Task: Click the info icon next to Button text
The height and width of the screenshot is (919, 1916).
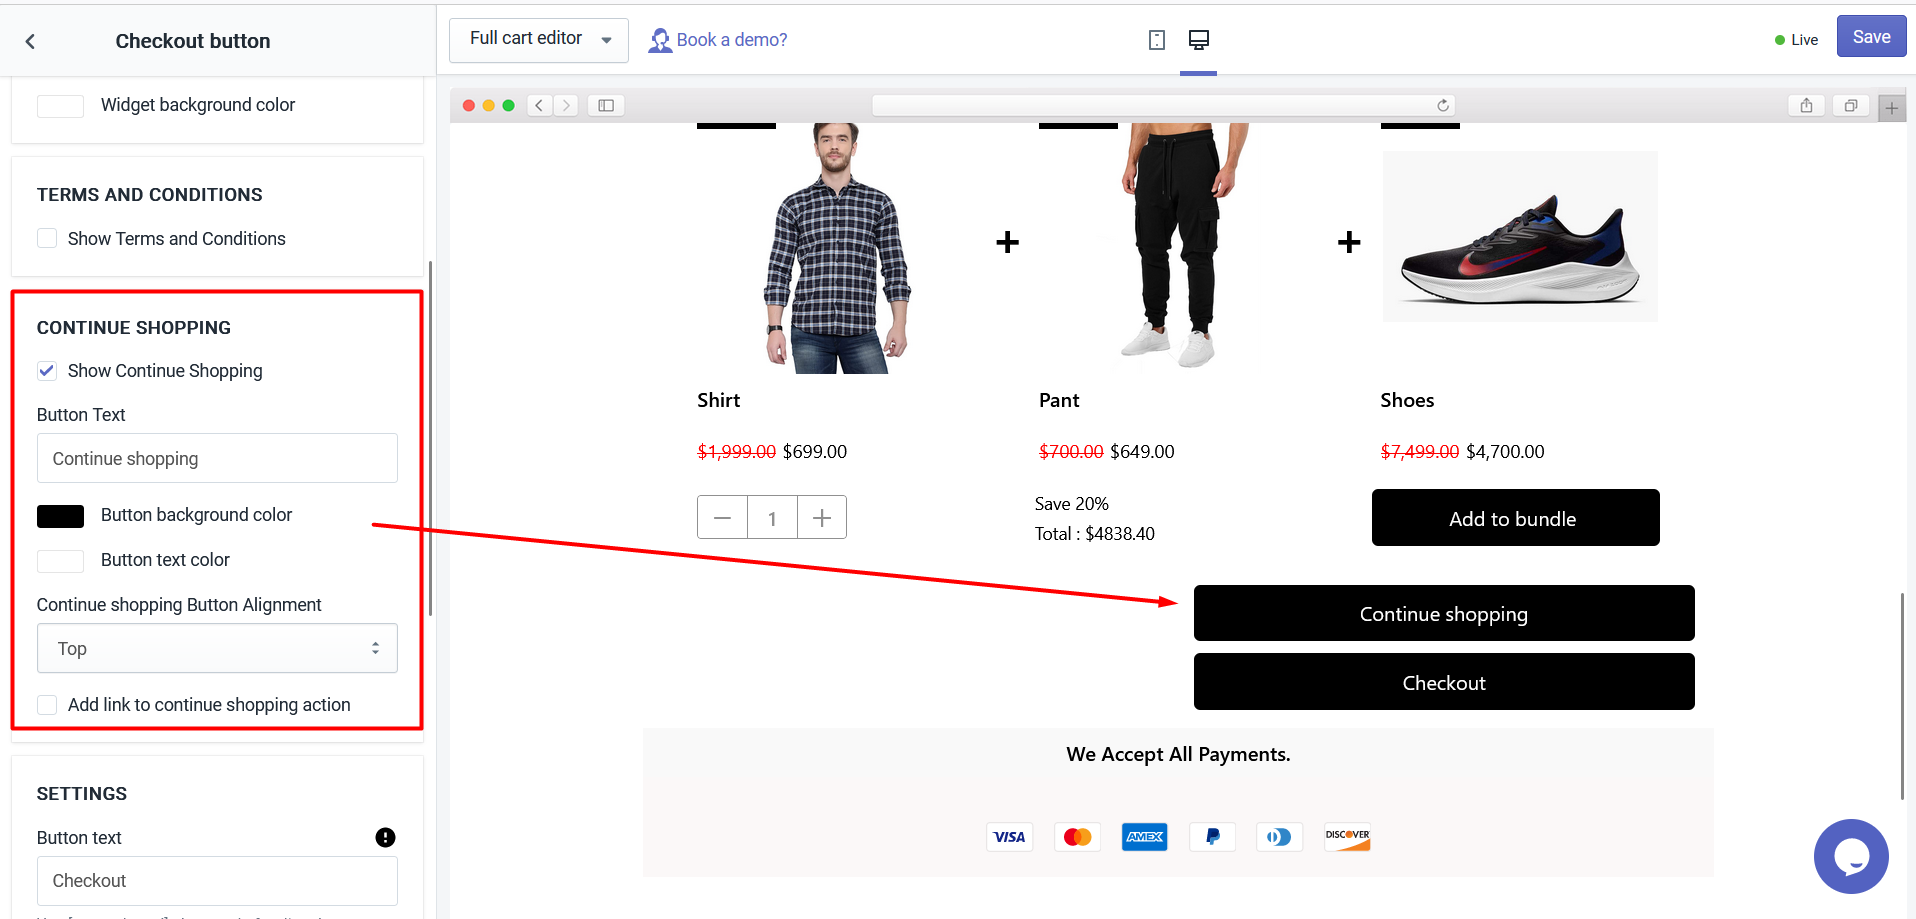Action: click(x=385, y=838)
